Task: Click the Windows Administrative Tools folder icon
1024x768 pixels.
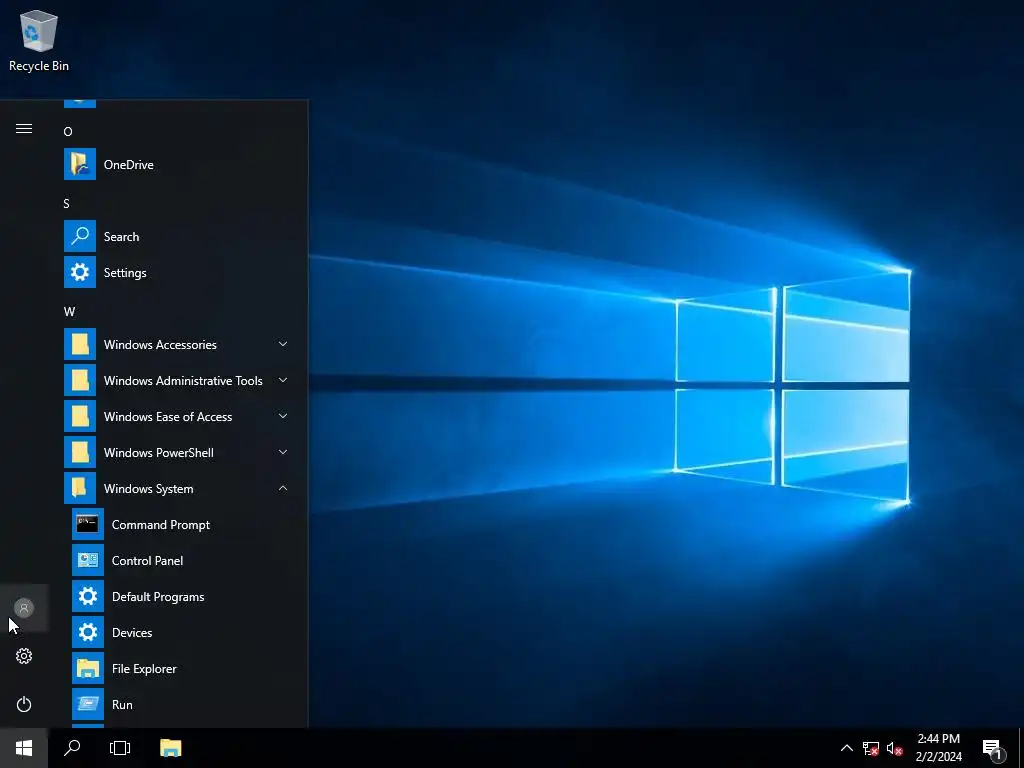Action: pyautogui.click(x=80, y=380)
